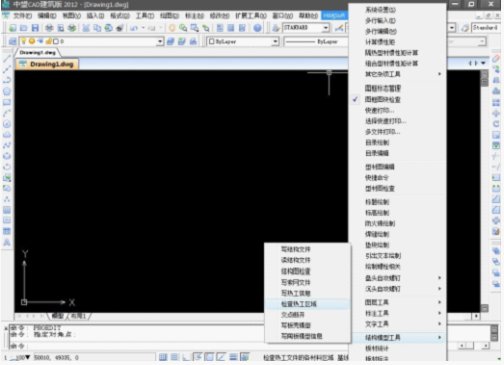
Task: Click the blue Help question icon
Action: click(x=257, y=28)
